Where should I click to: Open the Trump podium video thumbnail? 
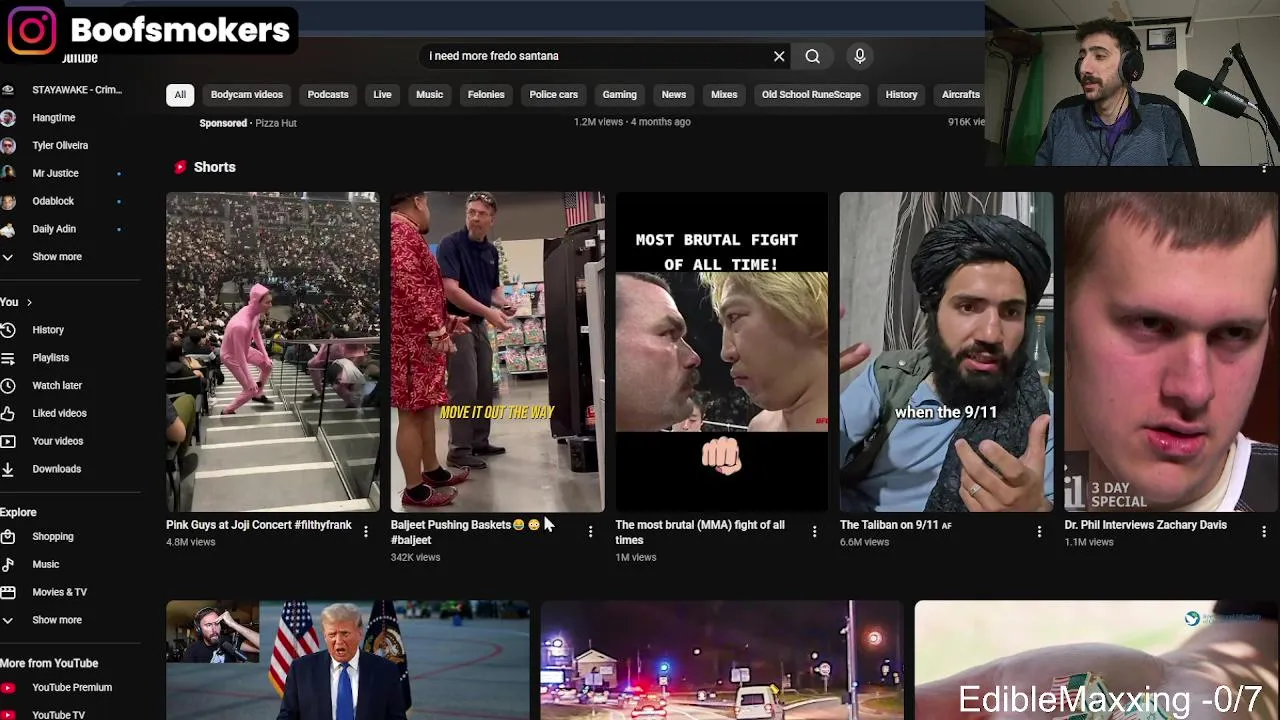coord(348,660)
